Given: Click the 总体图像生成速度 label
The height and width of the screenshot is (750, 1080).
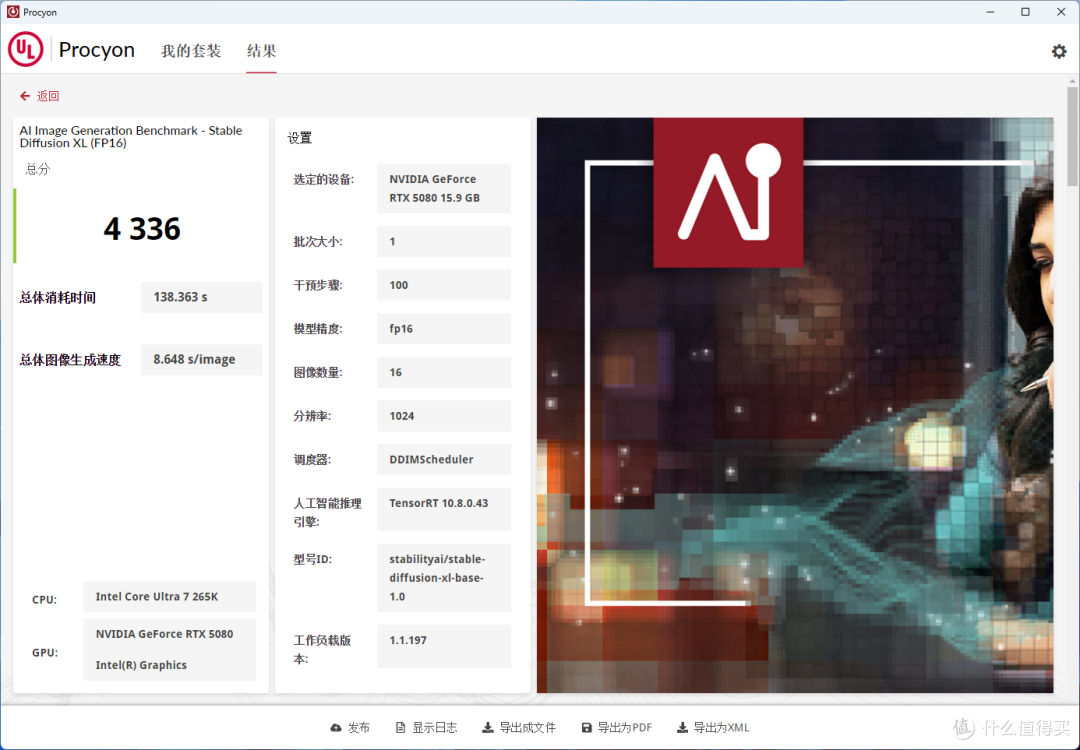Looking at the screenshot, I should [70, 360].
